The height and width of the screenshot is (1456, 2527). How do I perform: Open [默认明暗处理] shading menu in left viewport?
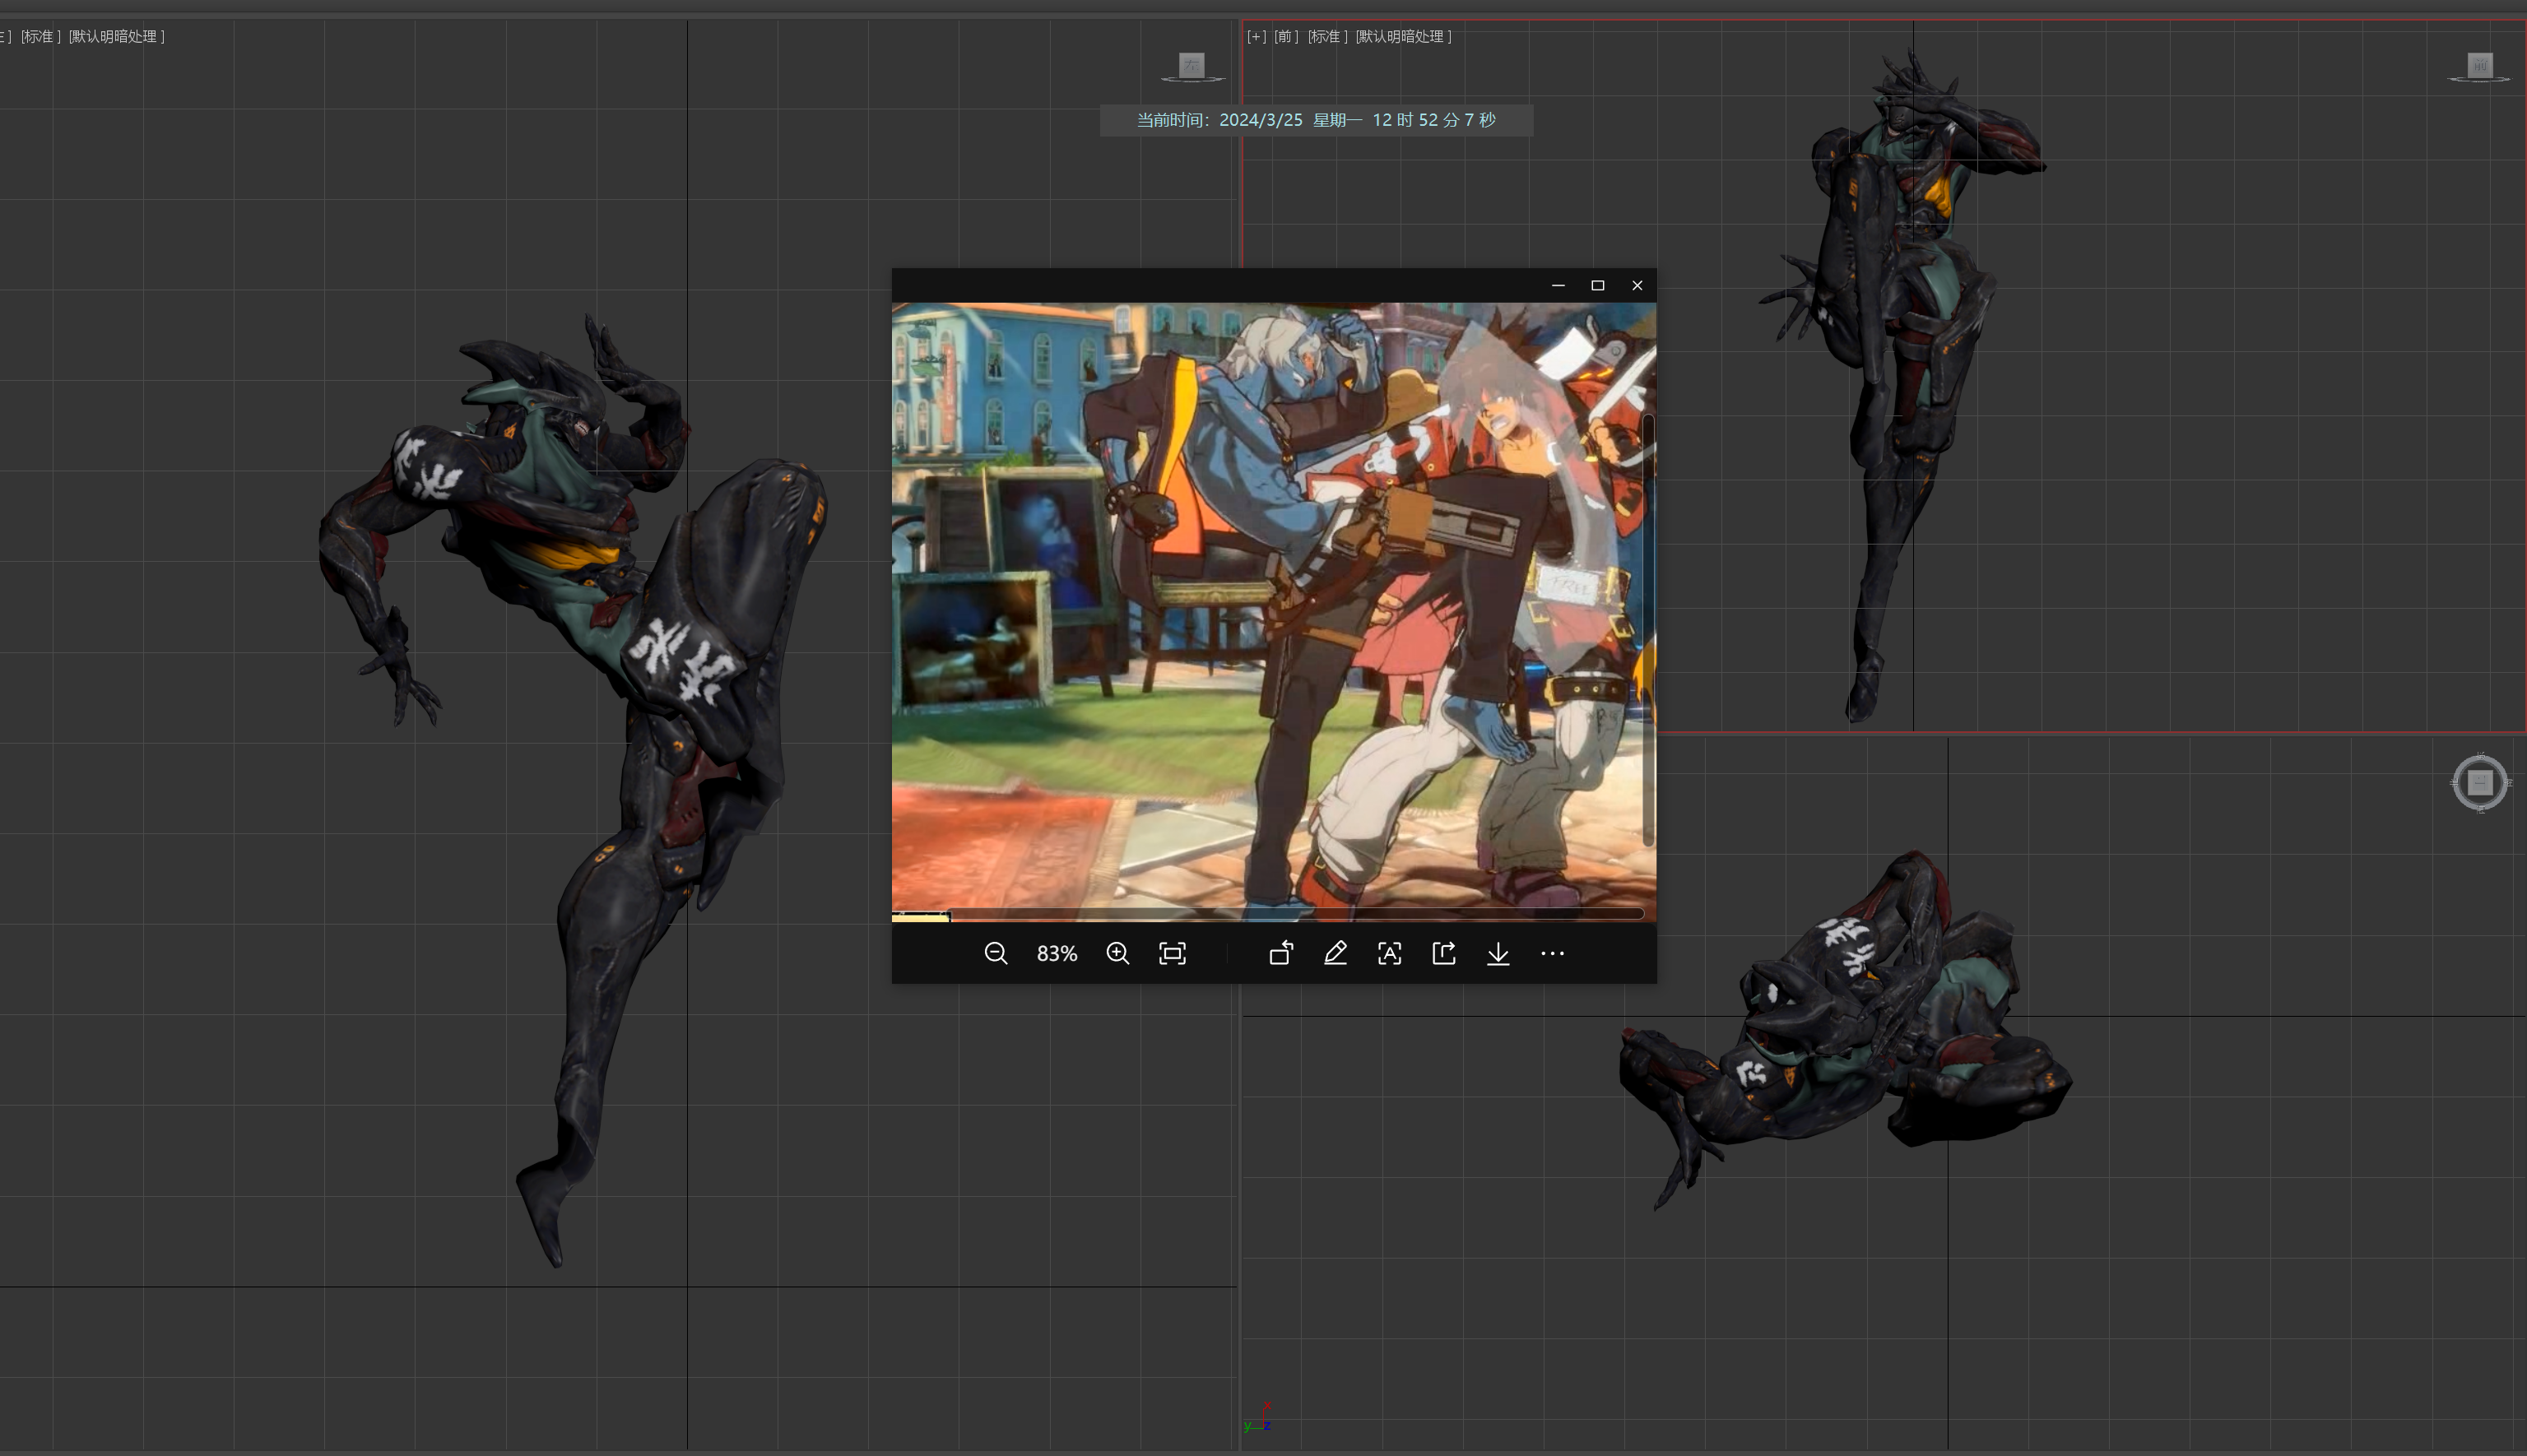point(117,36)
